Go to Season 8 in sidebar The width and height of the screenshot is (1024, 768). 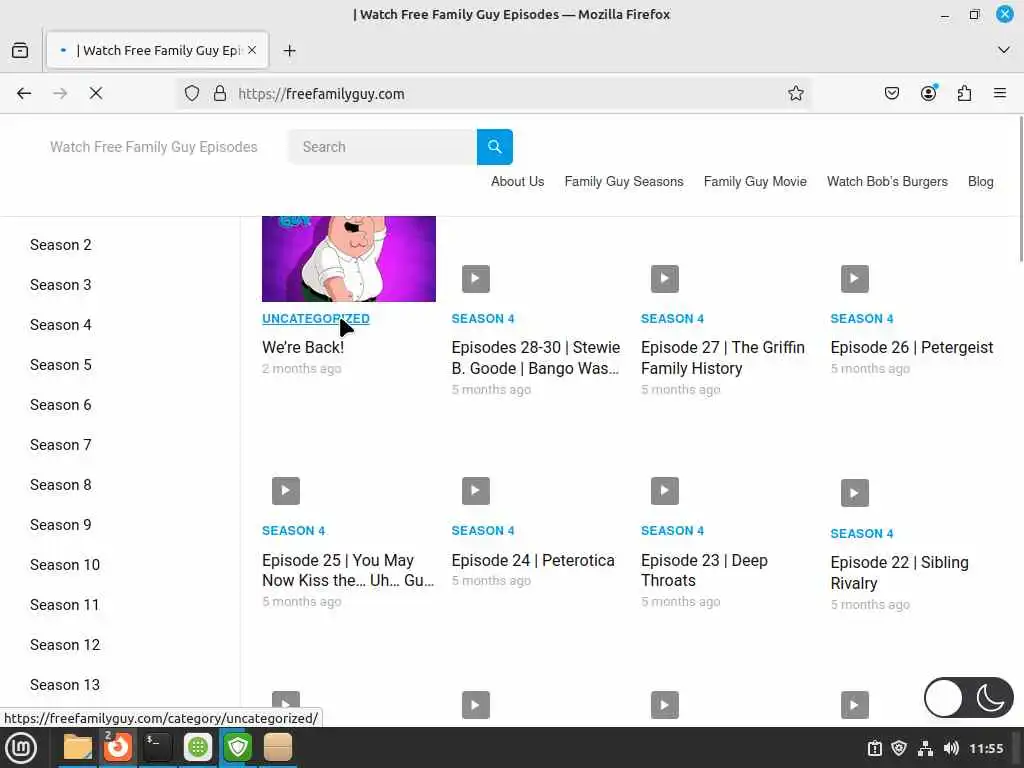[61, 485]
